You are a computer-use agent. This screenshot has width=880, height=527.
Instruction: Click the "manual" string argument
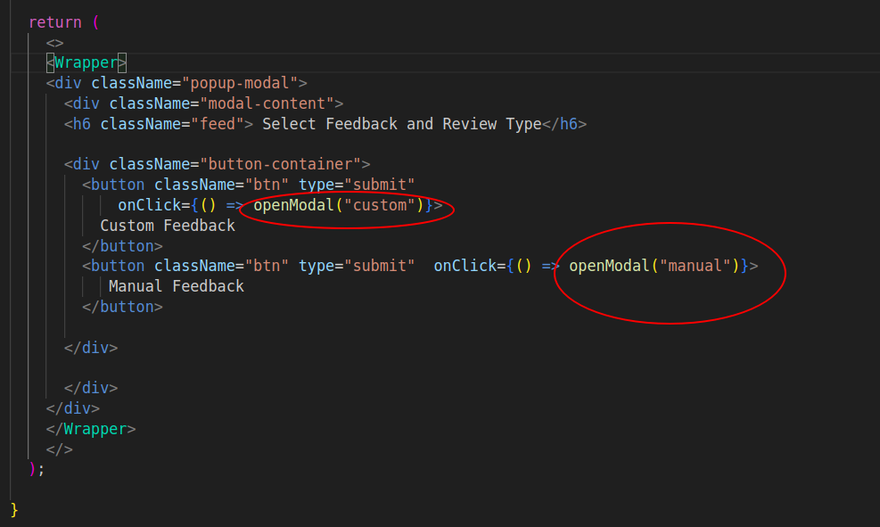[695, 266]
